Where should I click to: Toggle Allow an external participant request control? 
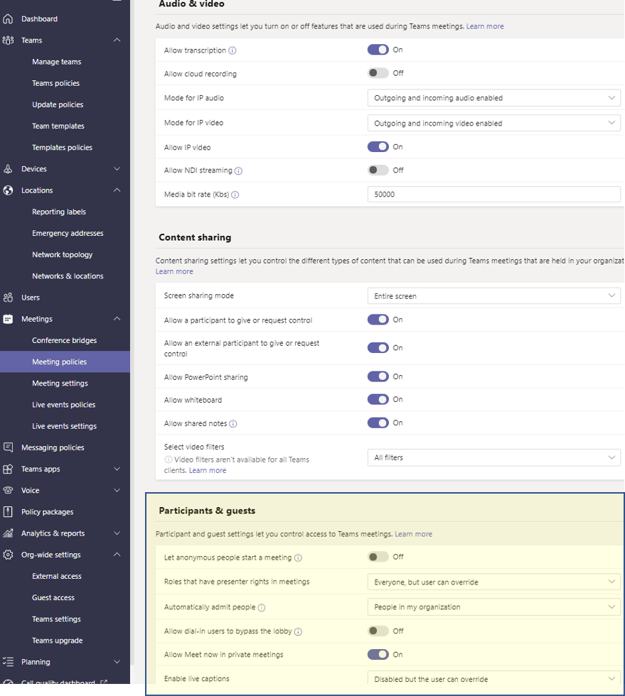tap(378, 348)
